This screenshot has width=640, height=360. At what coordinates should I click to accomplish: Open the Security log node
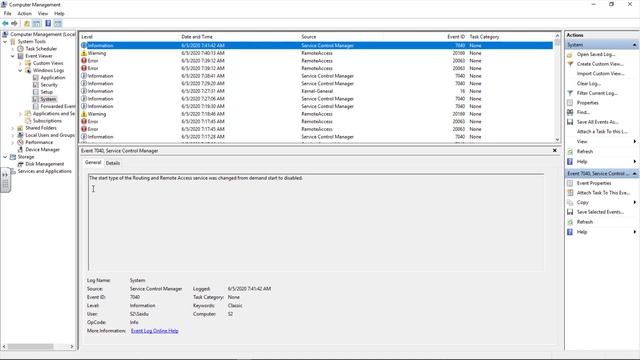tap(49, 85)
